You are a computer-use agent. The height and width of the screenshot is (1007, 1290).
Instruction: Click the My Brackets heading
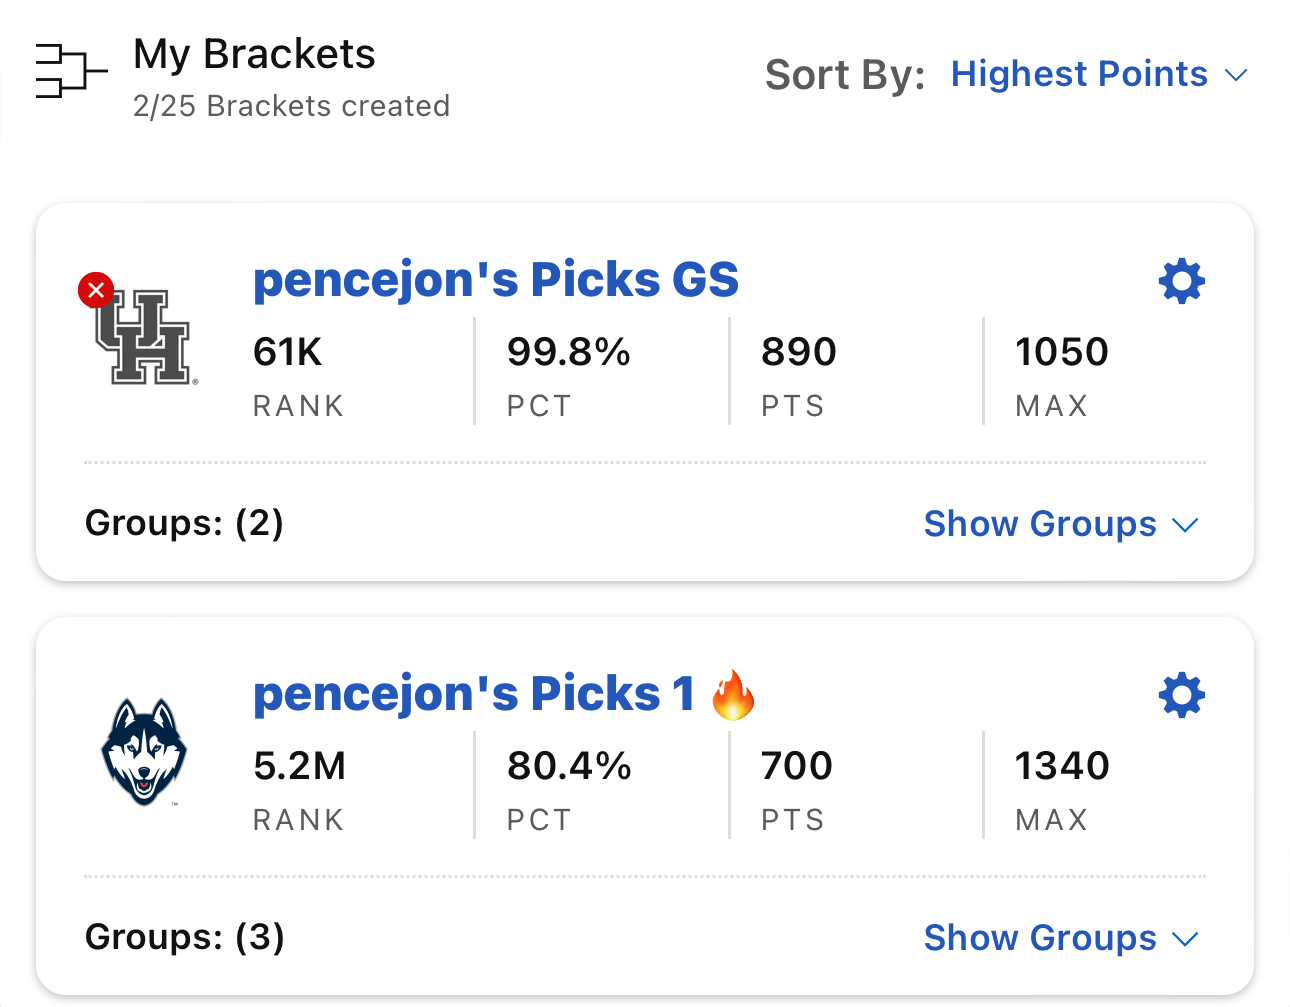click(x=254, y=54)
